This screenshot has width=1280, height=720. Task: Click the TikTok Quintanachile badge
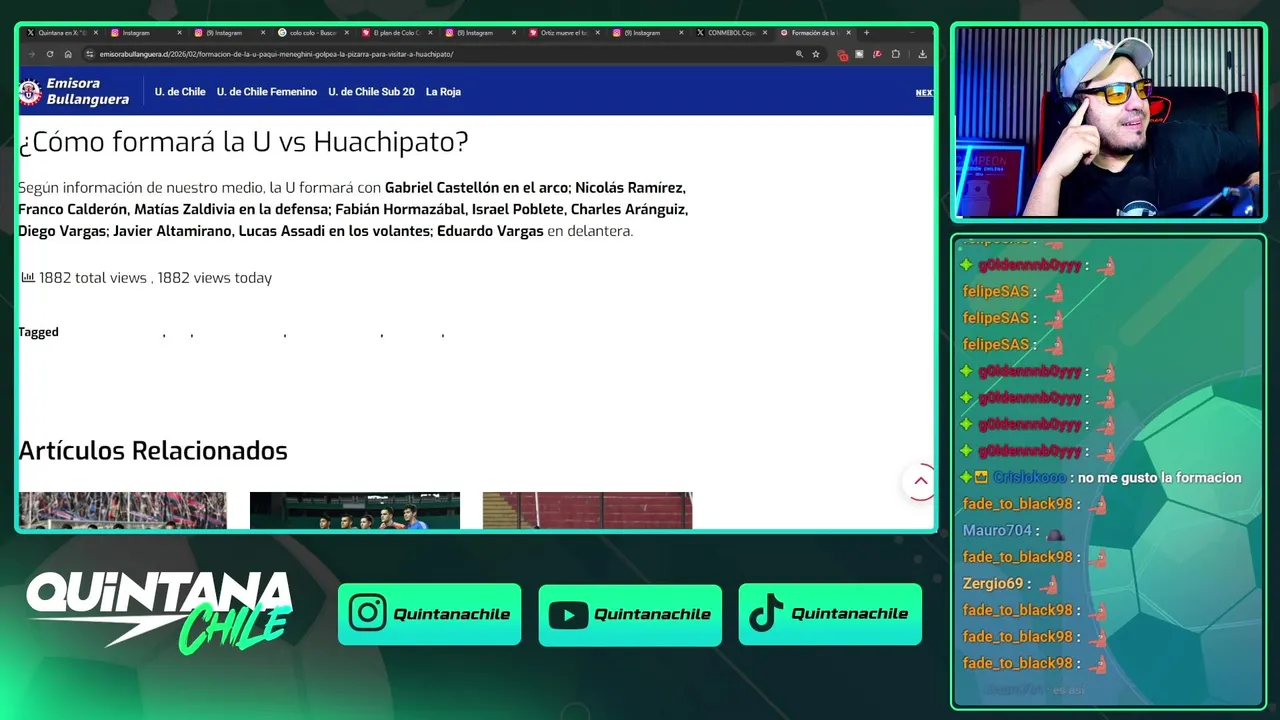tap(830, 614)
